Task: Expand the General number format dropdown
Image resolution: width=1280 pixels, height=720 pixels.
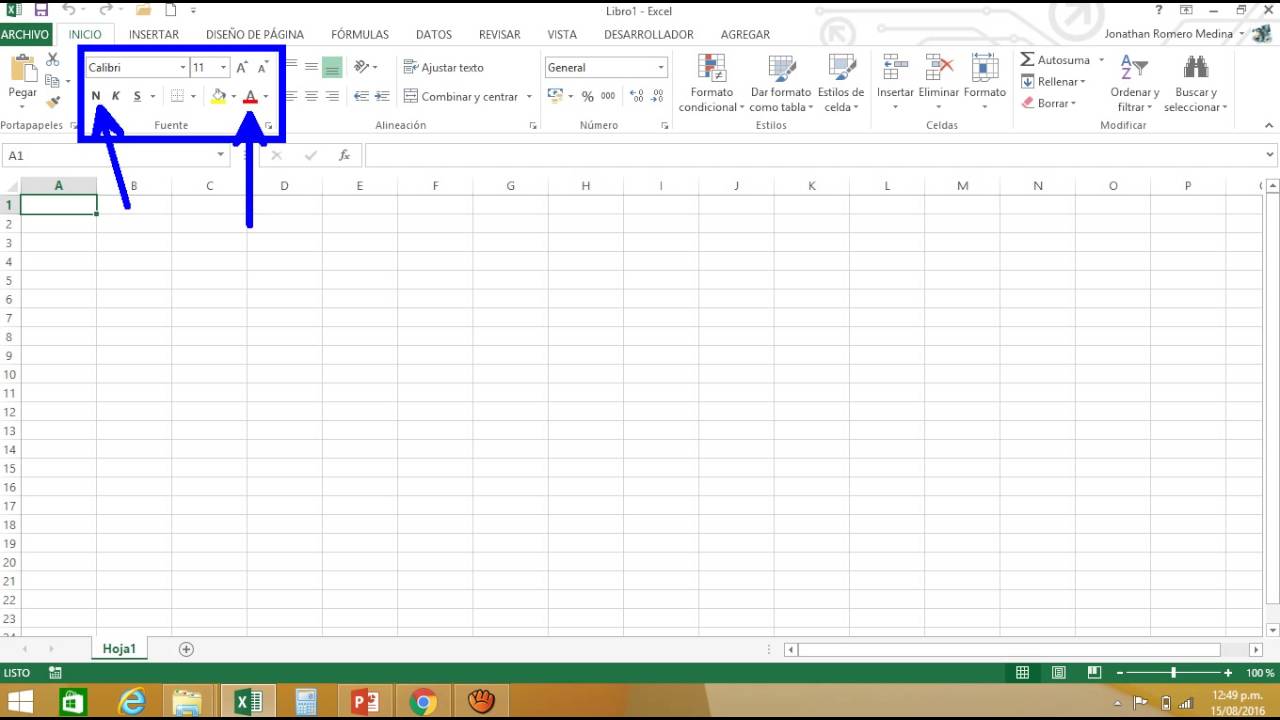Action: pos(661,68)
